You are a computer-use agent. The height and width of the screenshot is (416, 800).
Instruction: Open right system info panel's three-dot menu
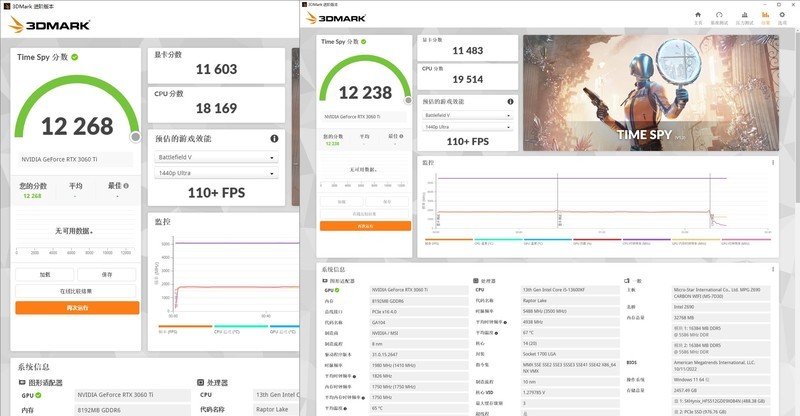pos(773,269)
